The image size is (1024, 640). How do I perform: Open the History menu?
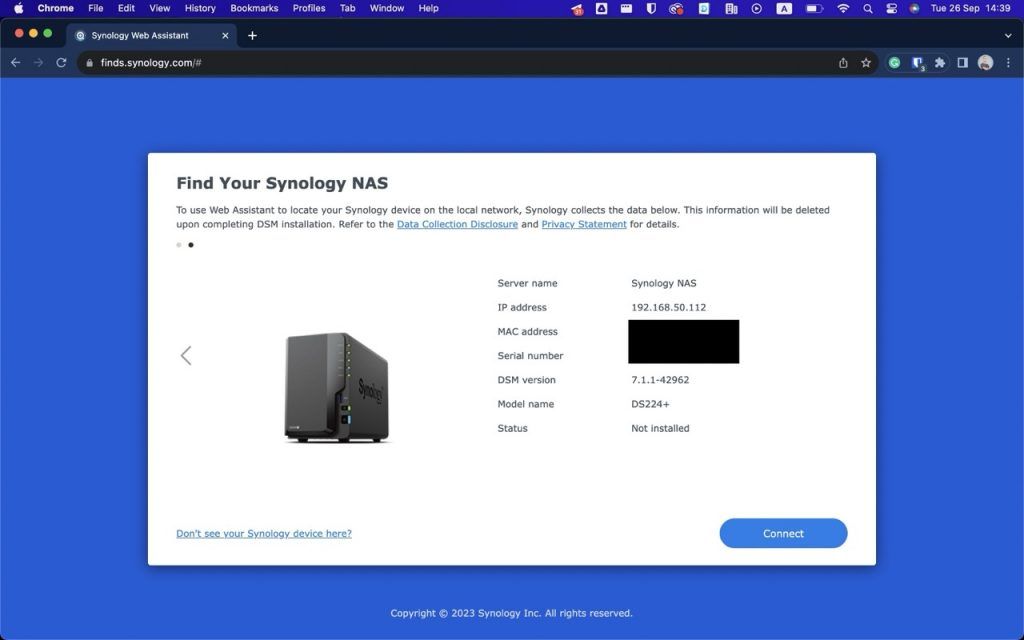[200, 8]
